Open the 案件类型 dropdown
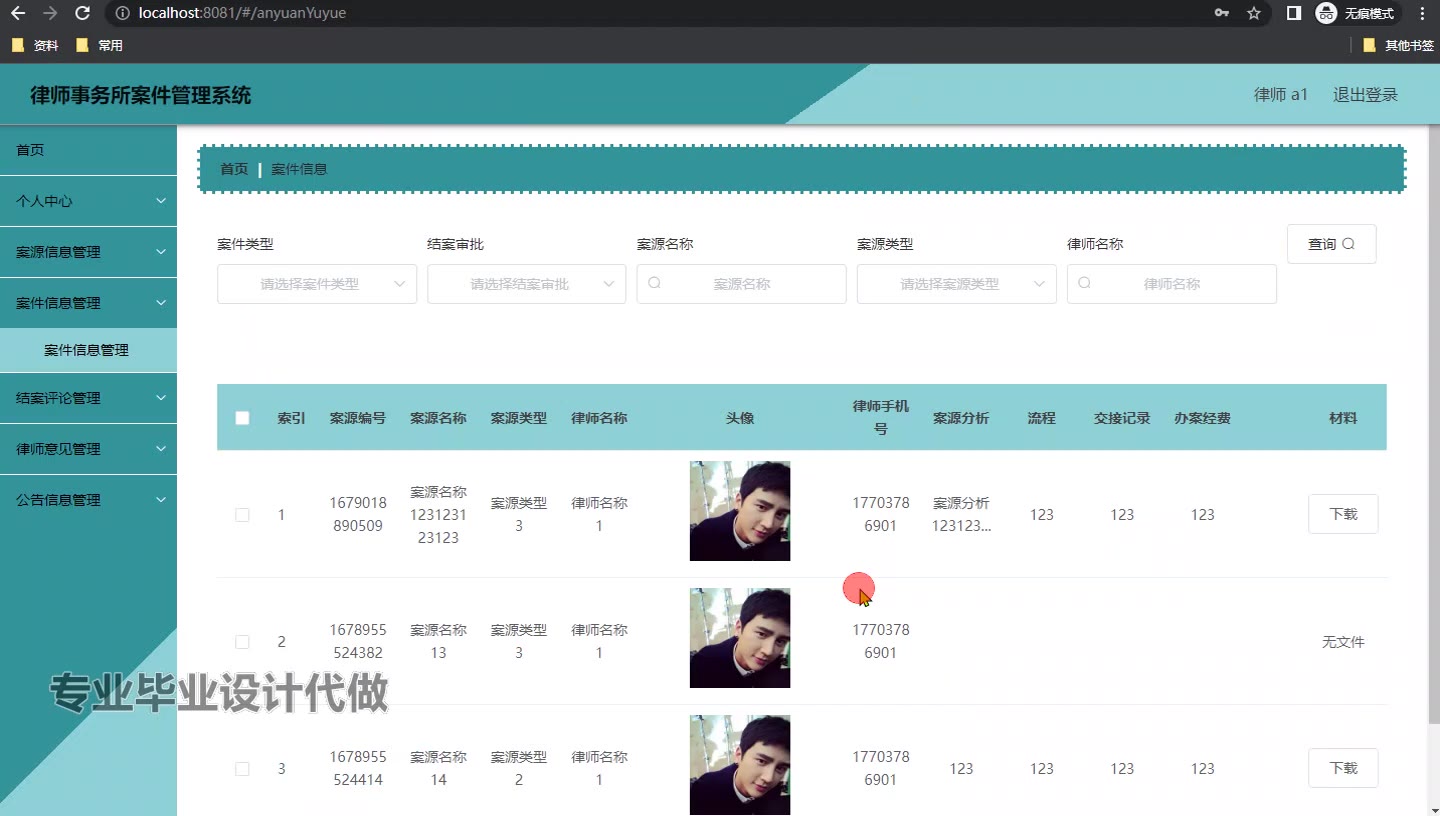The width and height of the screenshot is (1440, 816). (x=317, y=284)
